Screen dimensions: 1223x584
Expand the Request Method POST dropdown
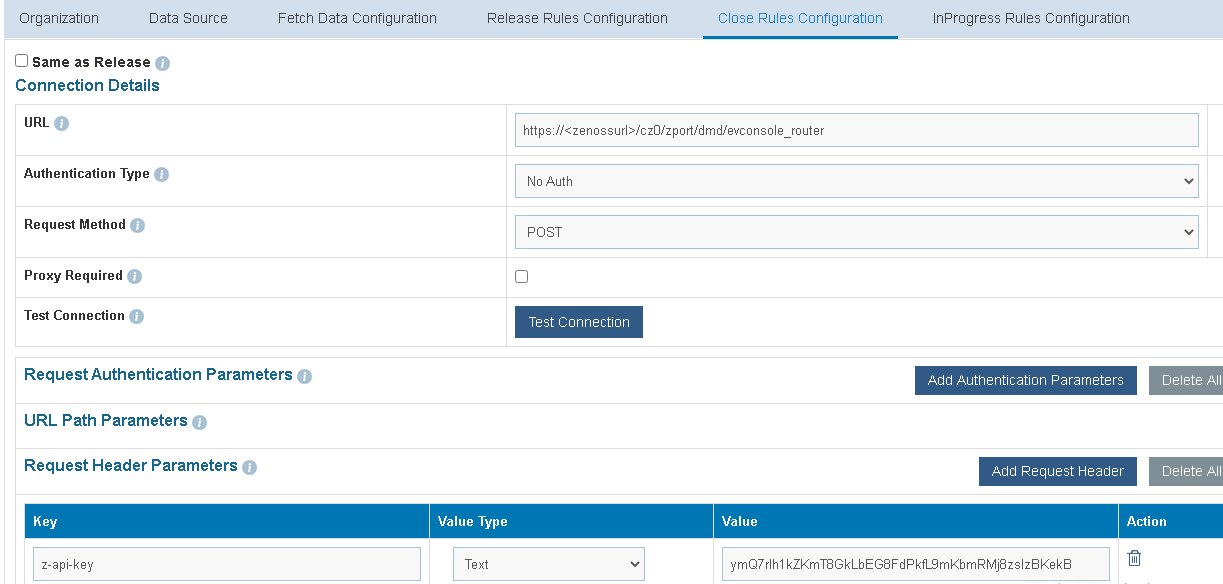click(856, 232)
